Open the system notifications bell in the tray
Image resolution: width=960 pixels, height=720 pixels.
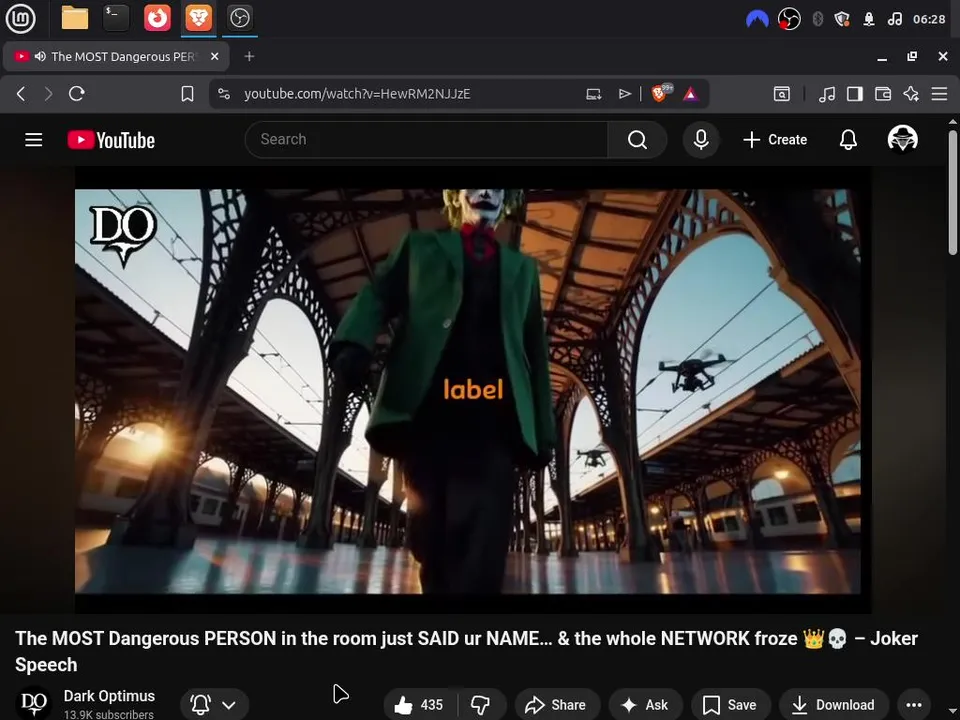(868, 19)
